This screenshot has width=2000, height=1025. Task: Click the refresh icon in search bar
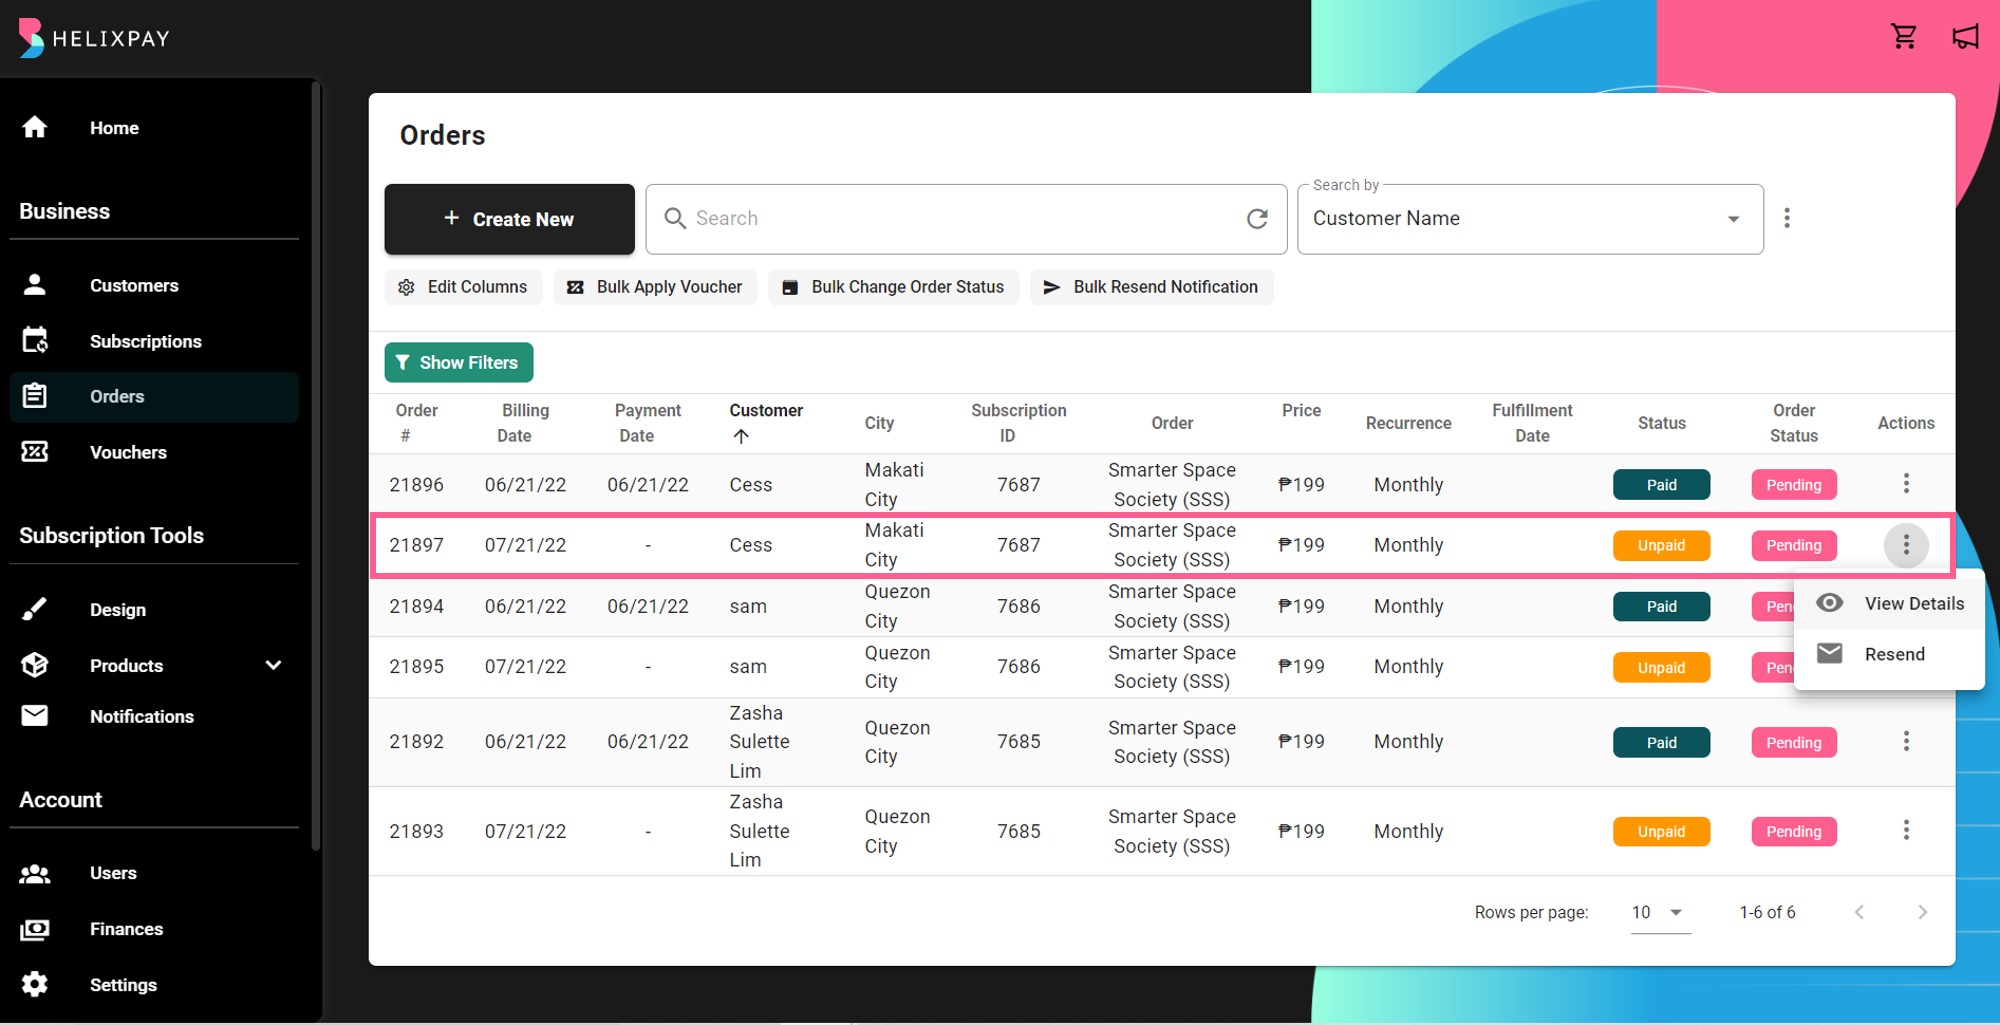1257,219
